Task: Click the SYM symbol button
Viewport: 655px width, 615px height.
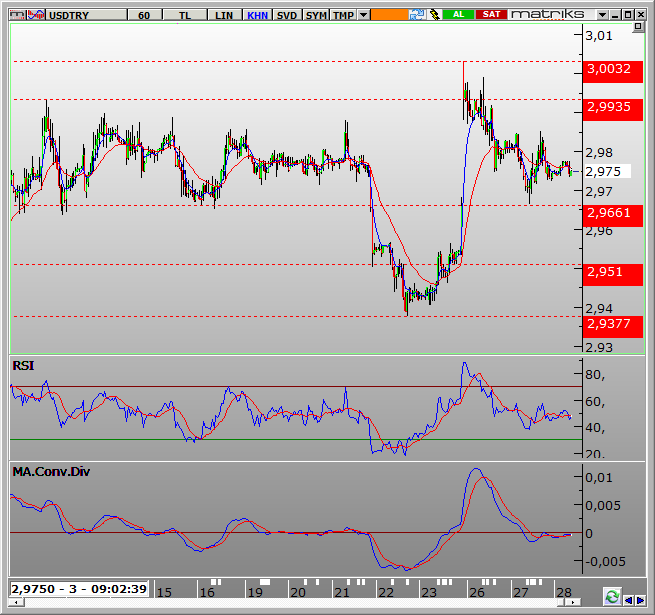Action: pyautogui.click(x=316, y=15)
